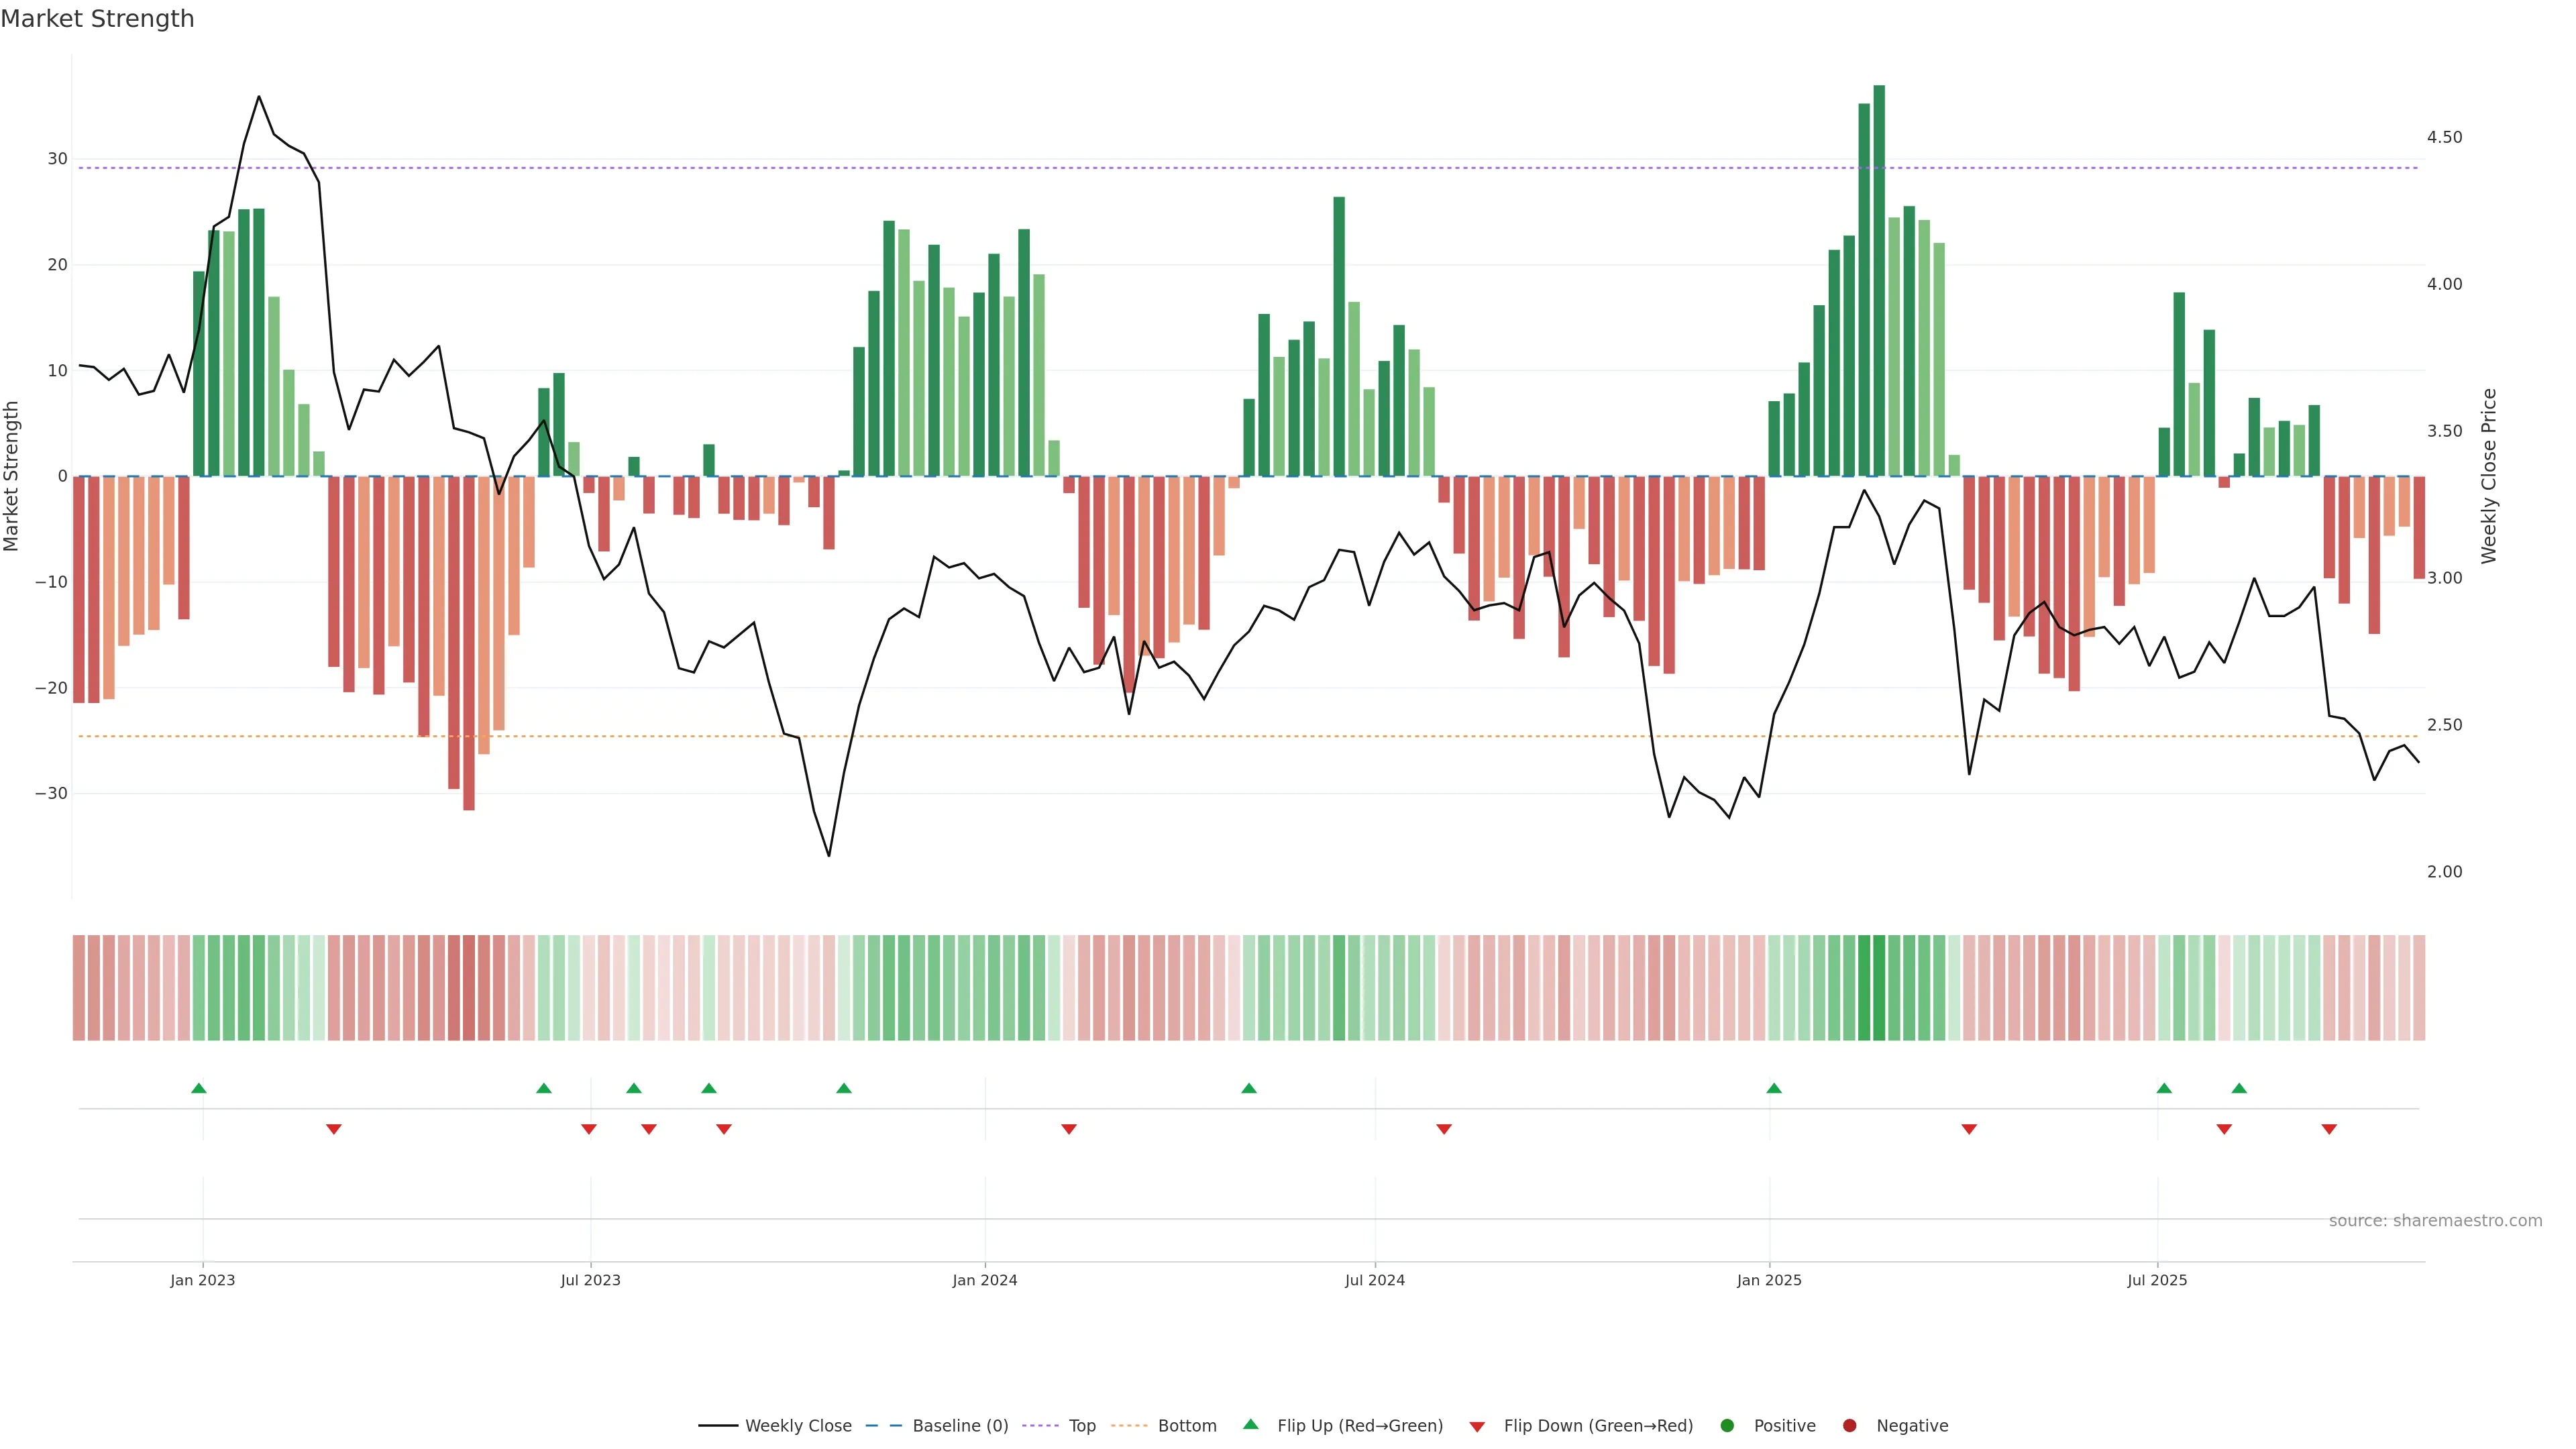
Task: Click the first green flip-up triangle marker
Action: click(x=199, y=1088)
